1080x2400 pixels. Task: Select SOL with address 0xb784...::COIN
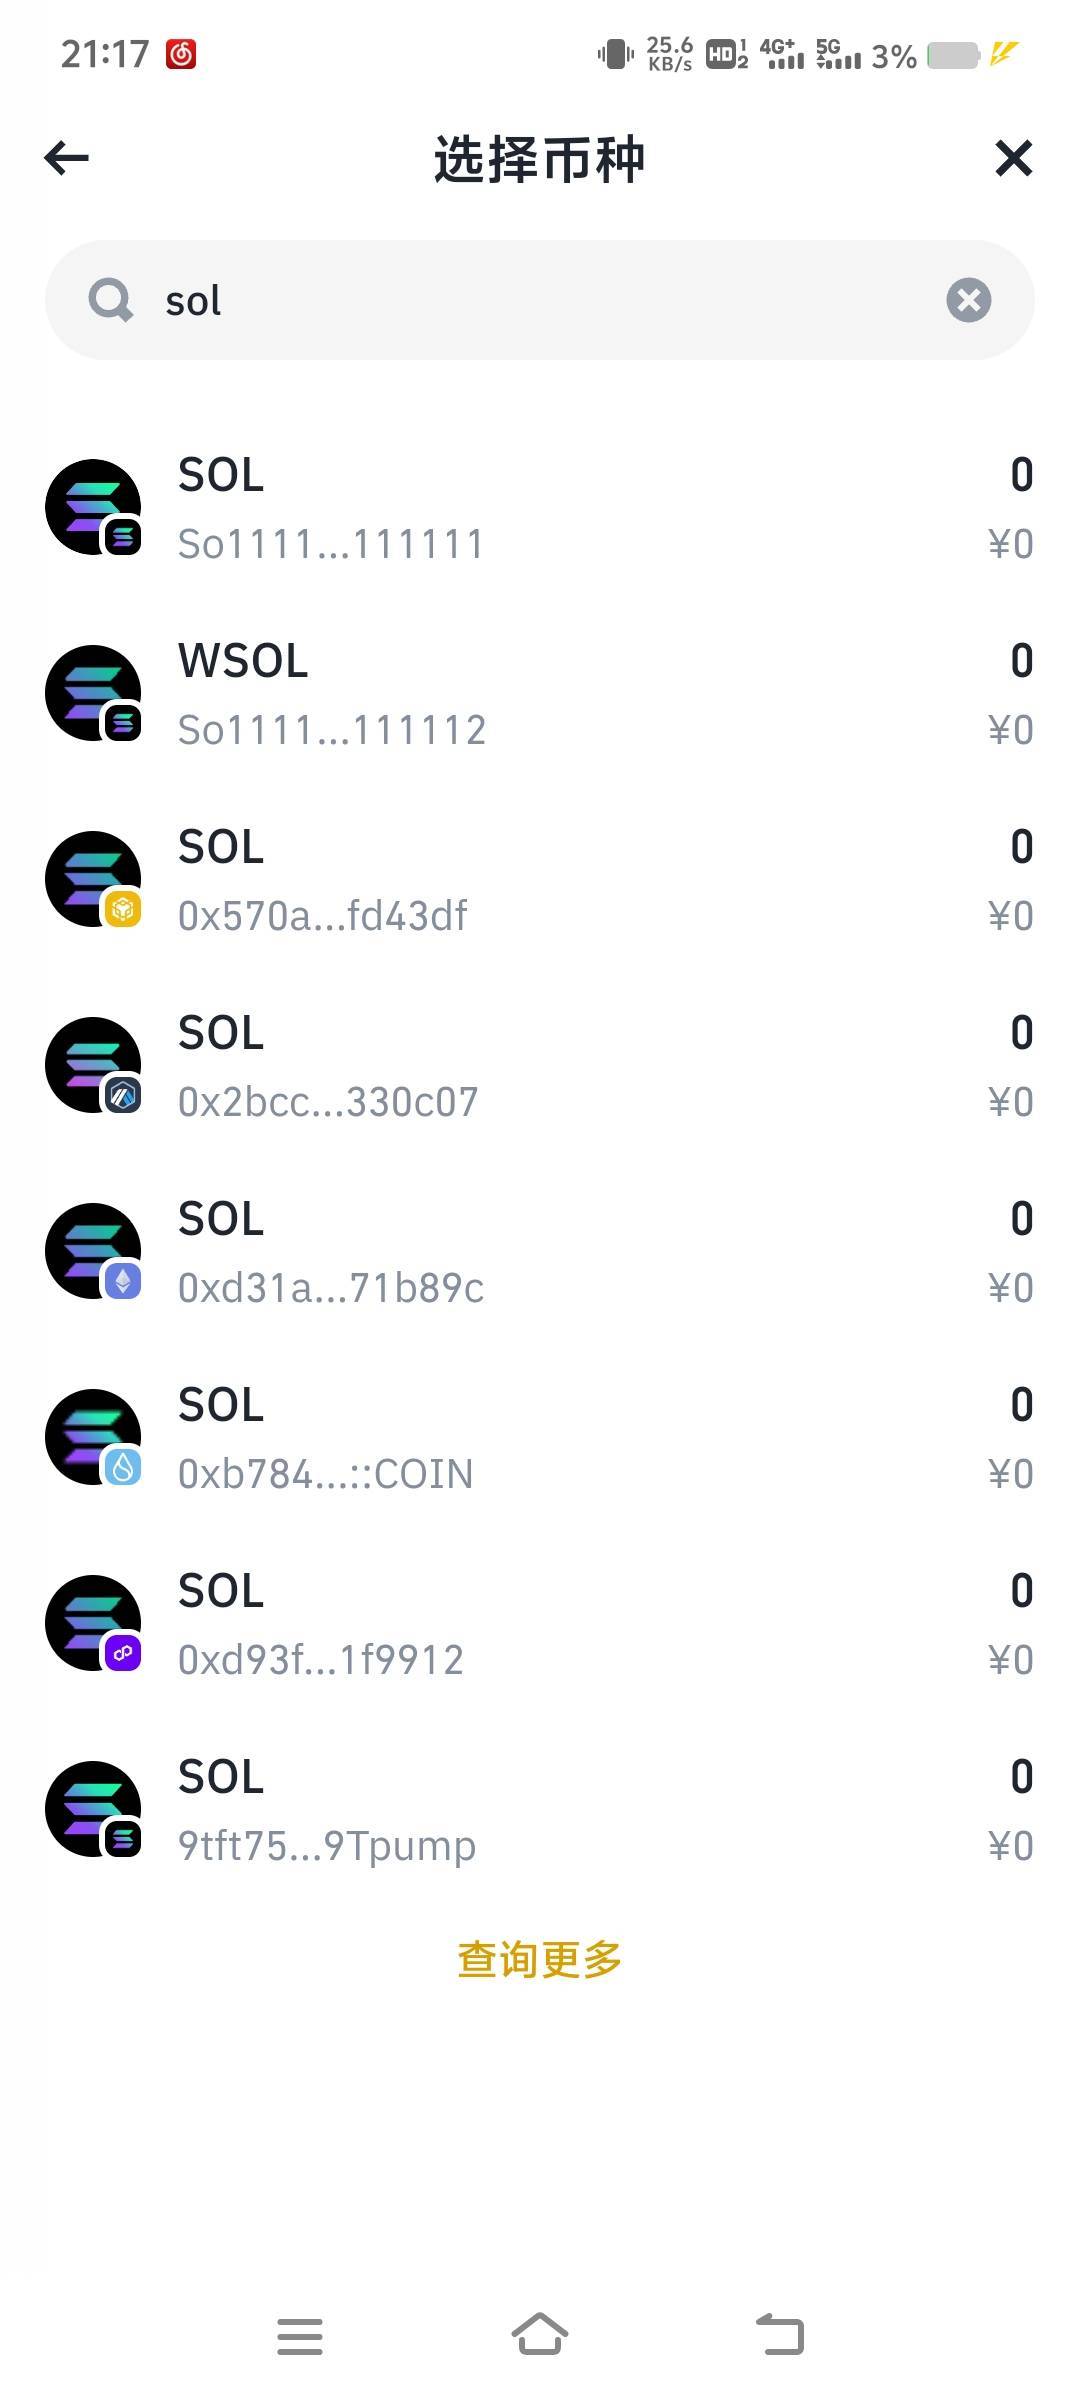coord(540,1438)
